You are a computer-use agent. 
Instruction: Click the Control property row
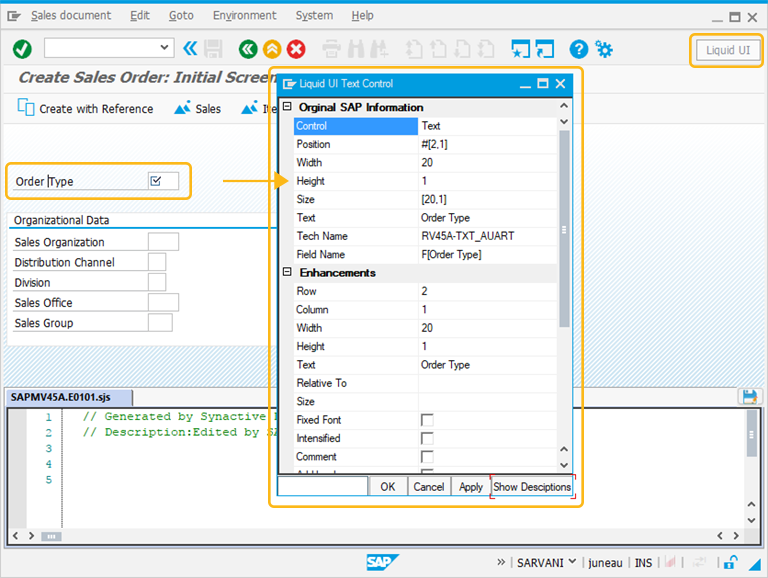[425, 126]
